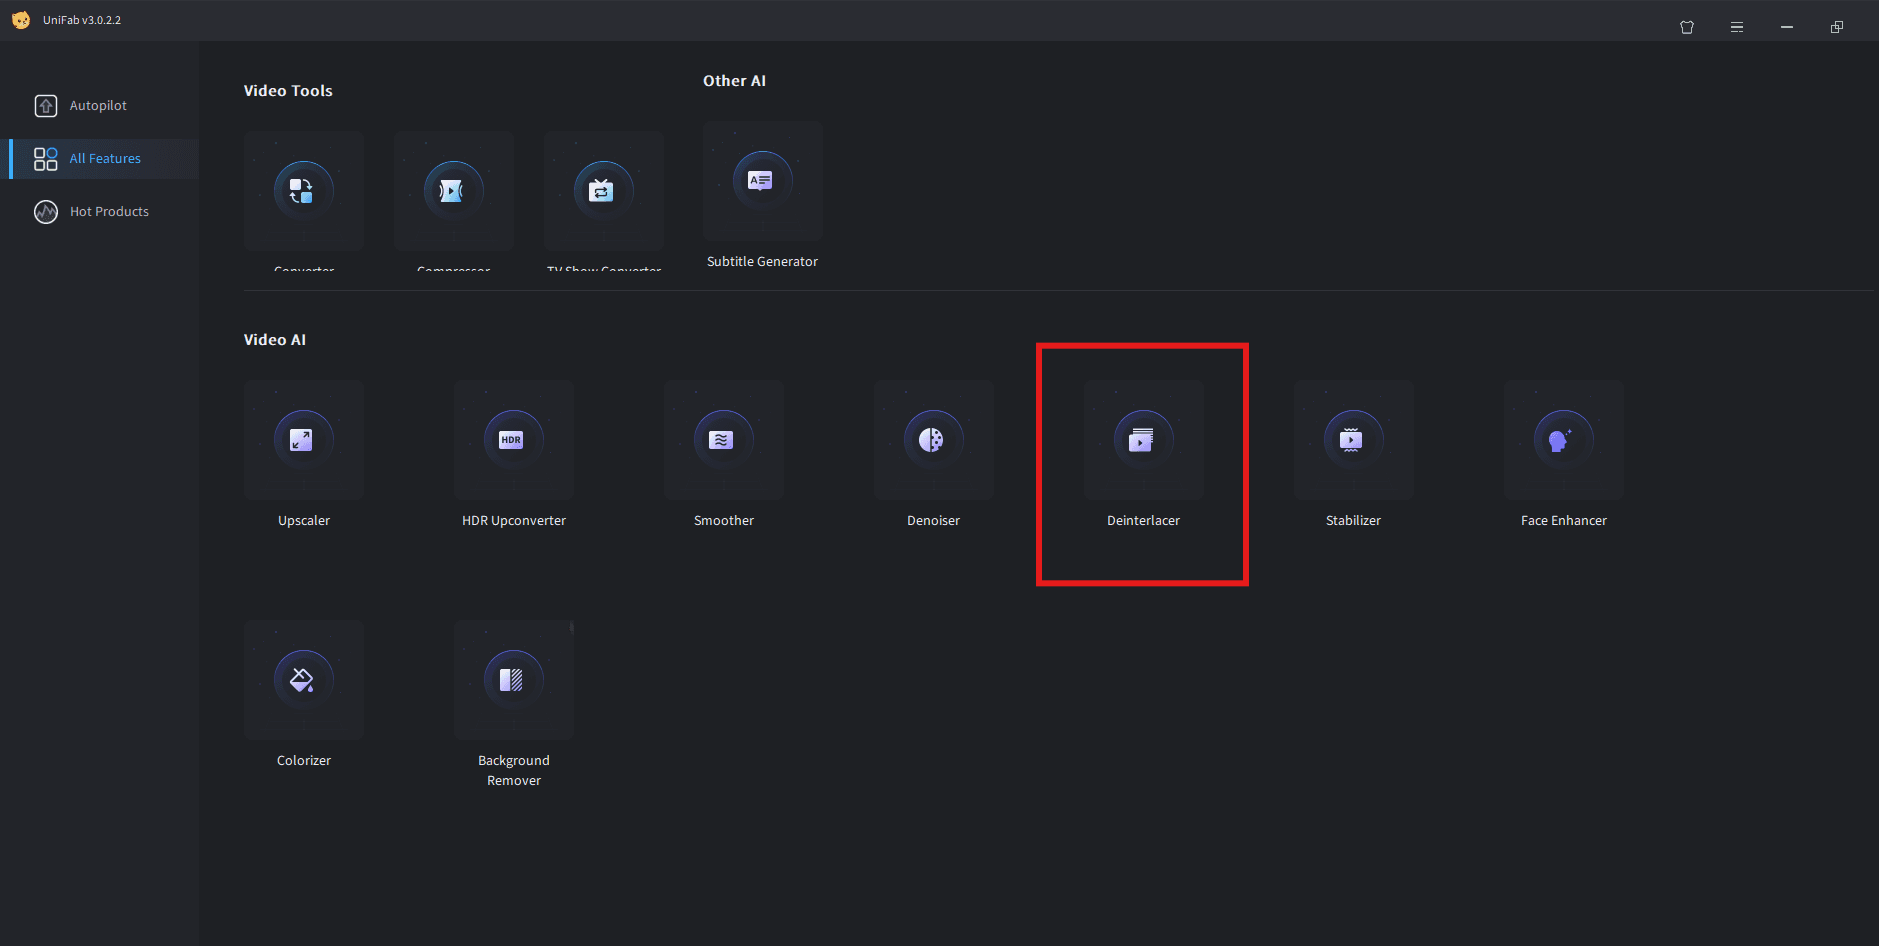Click the Subtitle Generator text label

click(762, 262)
